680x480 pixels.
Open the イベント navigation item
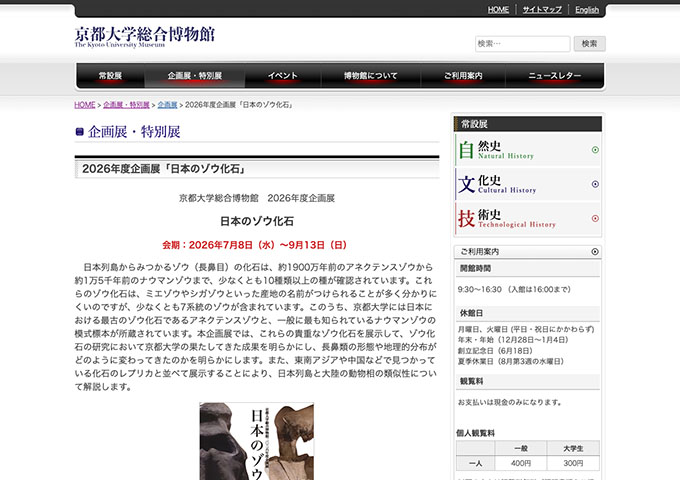[283, 76]
